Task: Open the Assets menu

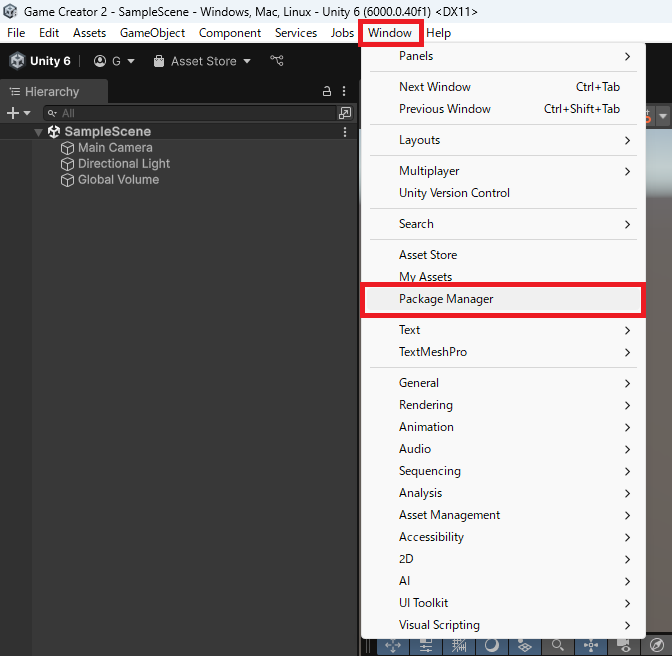Action: [89, 33]
